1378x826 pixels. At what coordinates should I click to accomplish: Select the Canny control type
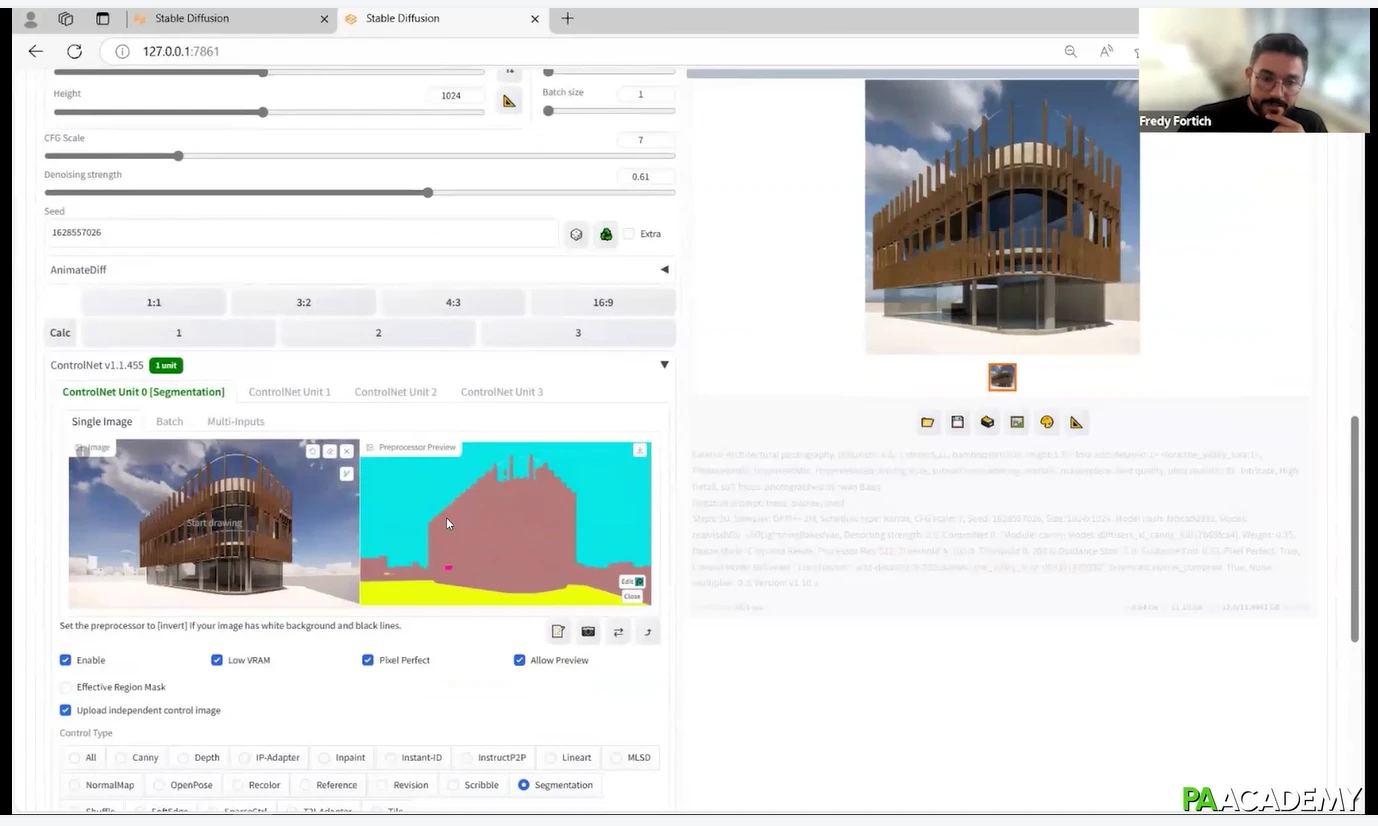point(136,758)
